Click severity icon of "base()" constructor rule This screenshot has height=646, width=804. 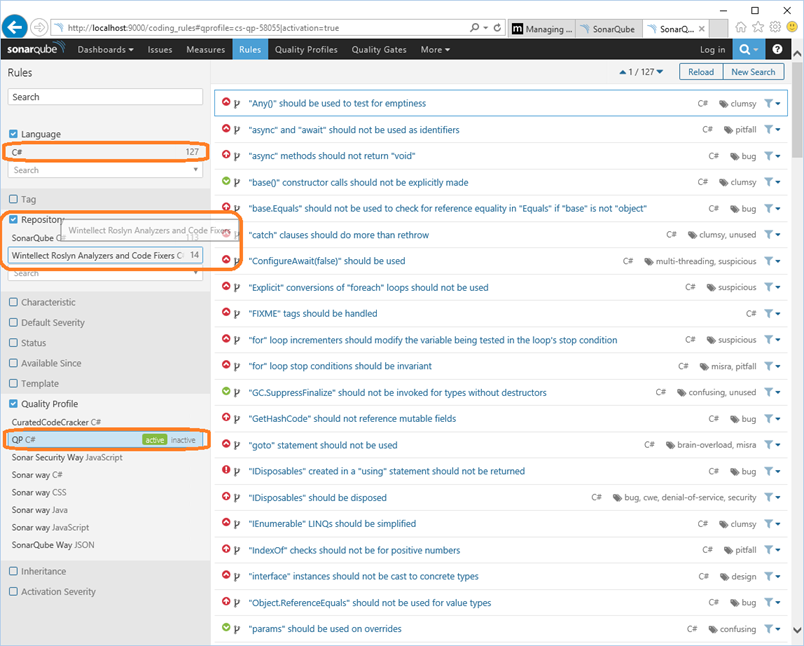click(226, 181)
